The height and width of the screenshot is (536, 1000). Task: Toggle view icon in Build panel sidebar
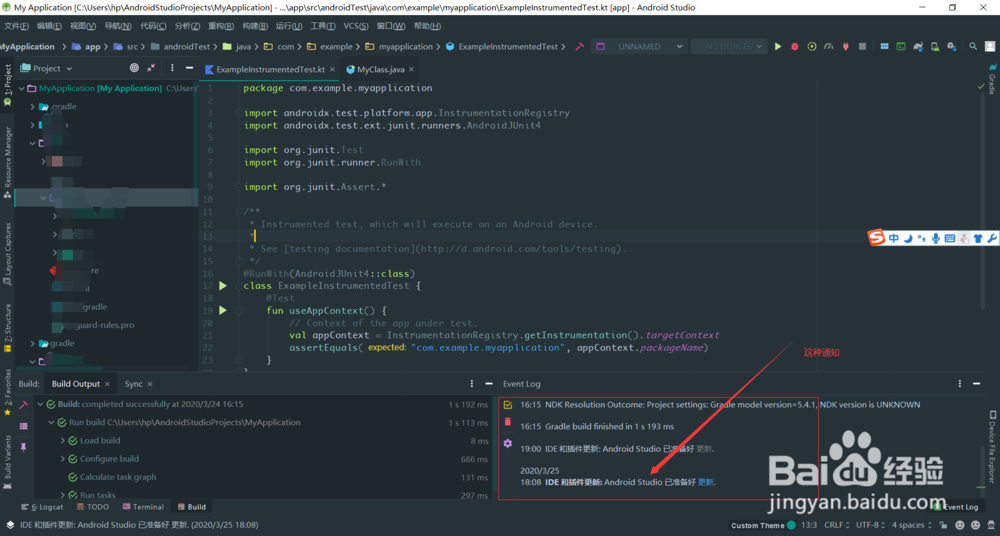(x=24, y=426)
